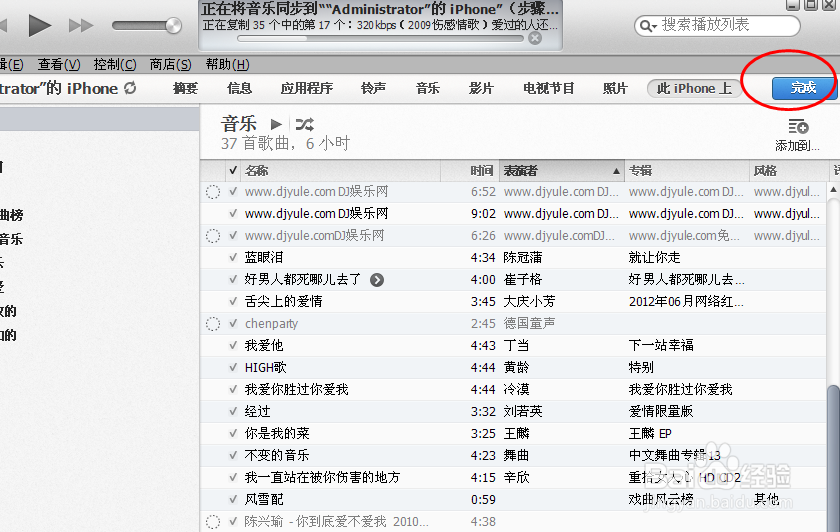Click arrow icon beside 好男人都死哪儿去了
This screenshot has width=840, height=532.
[x=377, y=280]
